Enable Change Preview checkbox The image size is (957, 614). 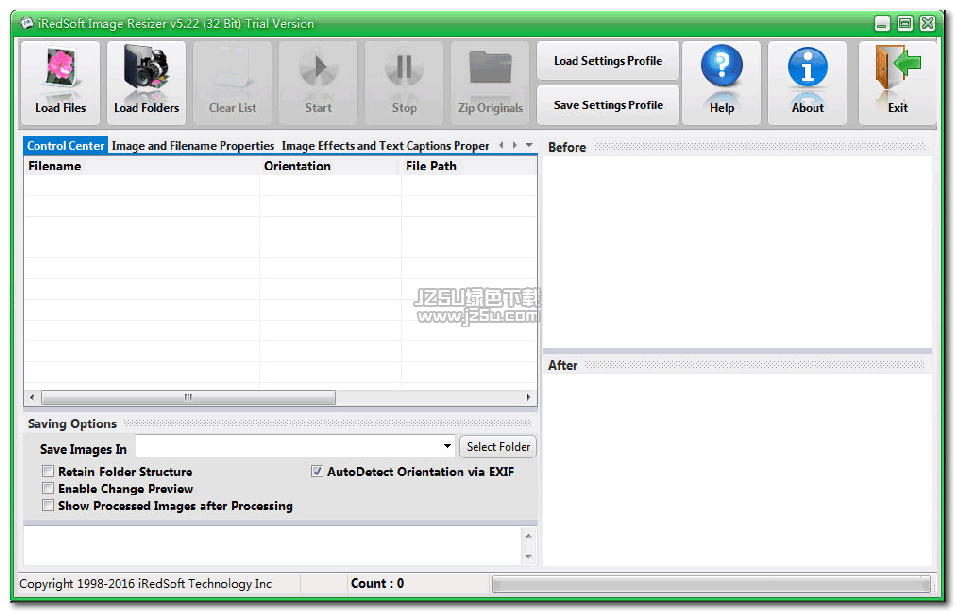click(x=48, y=488)
